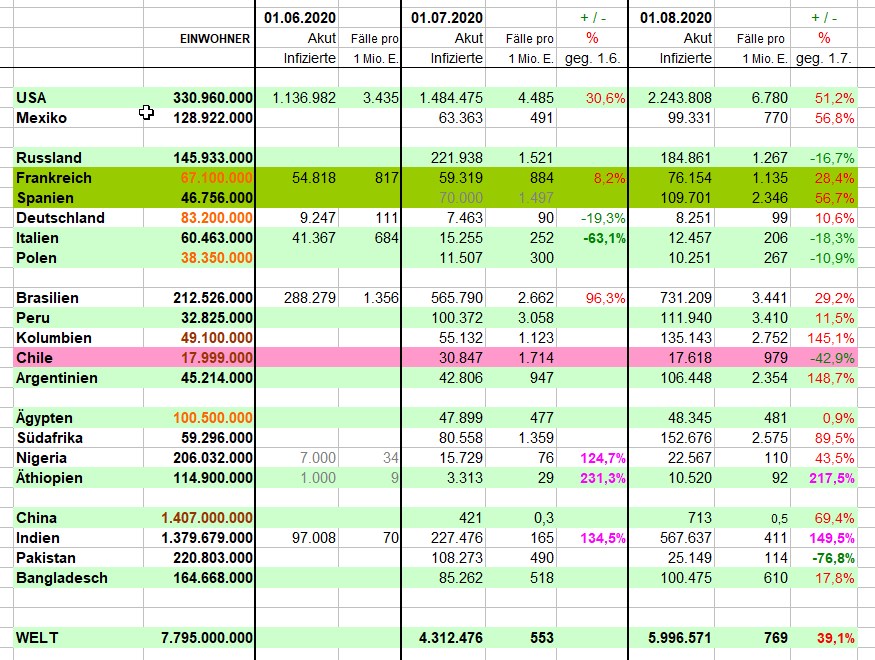875x660 pixels.
Task: Select Brasilien's 96,3% change cell
Action: click(x=593, y=298)
